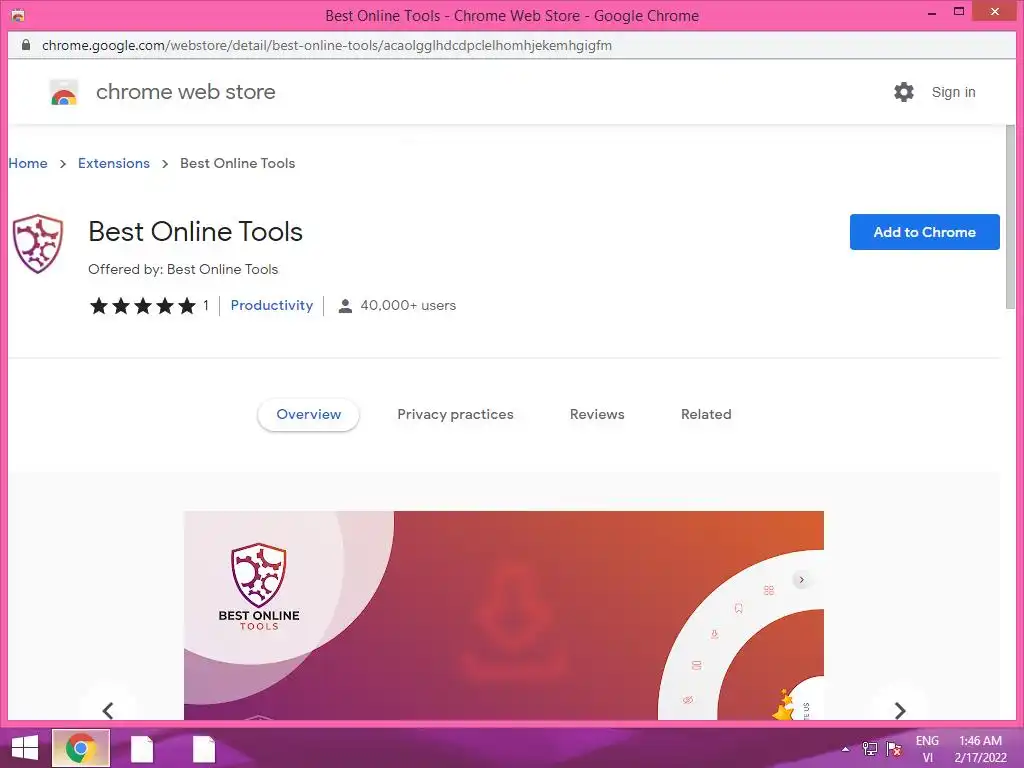Click the '40,000+ users' text

[408, 306]
